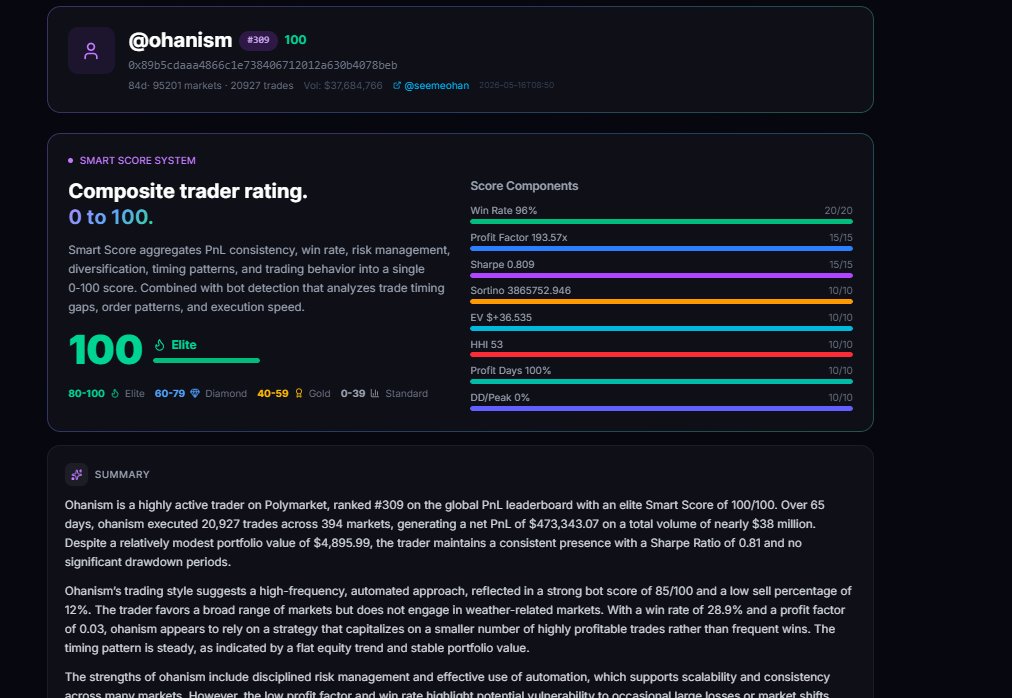This screenshot has width=1012, height=698.
Task: Click the green Elite progress bar under the rating
Action: coord(207,360)
